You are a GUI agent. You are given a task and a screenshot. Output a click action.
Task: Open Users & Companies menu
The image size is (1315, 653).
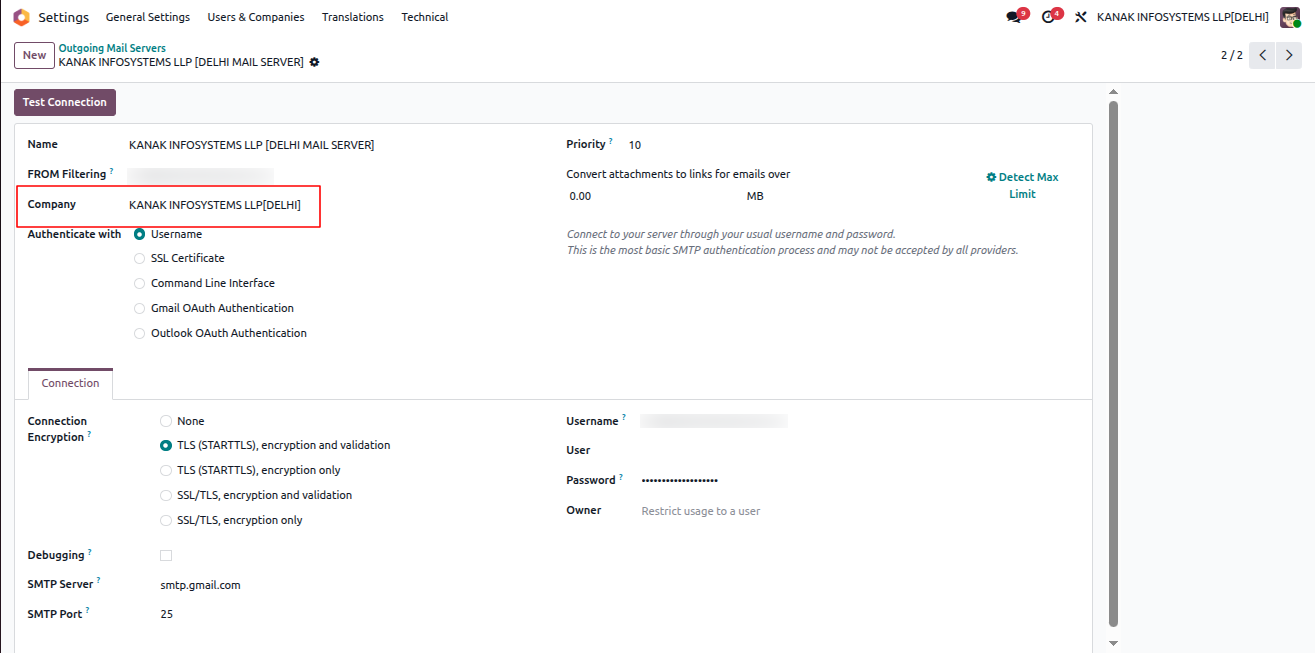pyautogui.click(x=255, y=17)
